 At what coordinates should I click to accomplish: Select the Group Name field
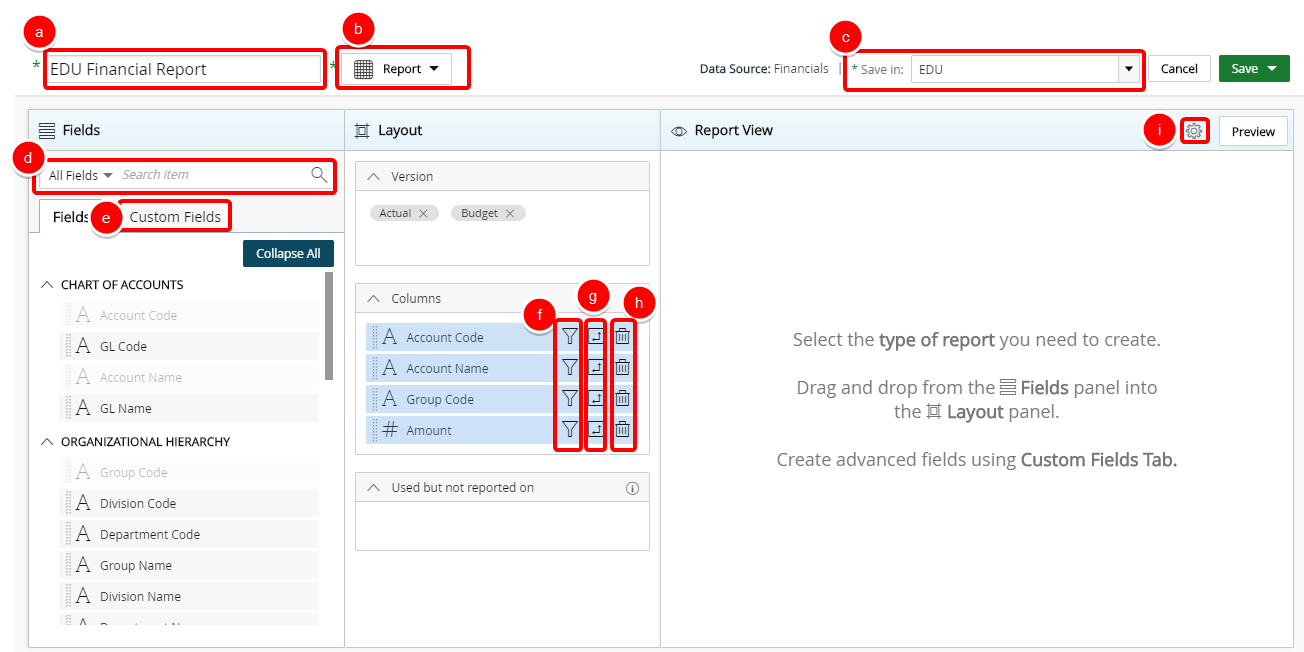(189, 565)
